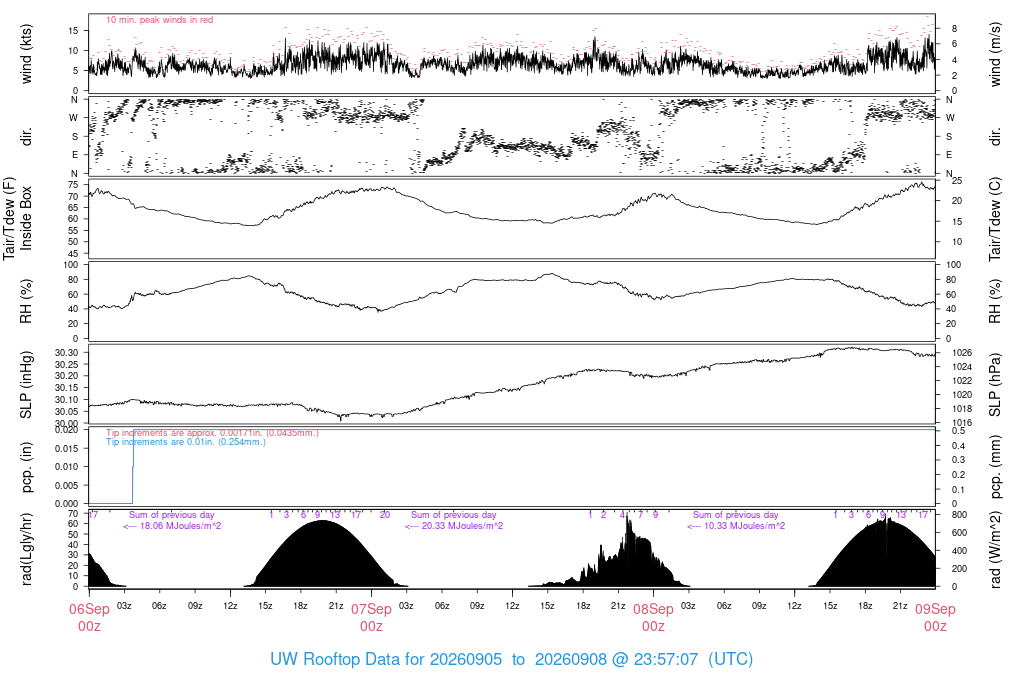Click the 06Sep 00z date label
The height and width of the screenshot is (700, 1024).
coord(89,617)
